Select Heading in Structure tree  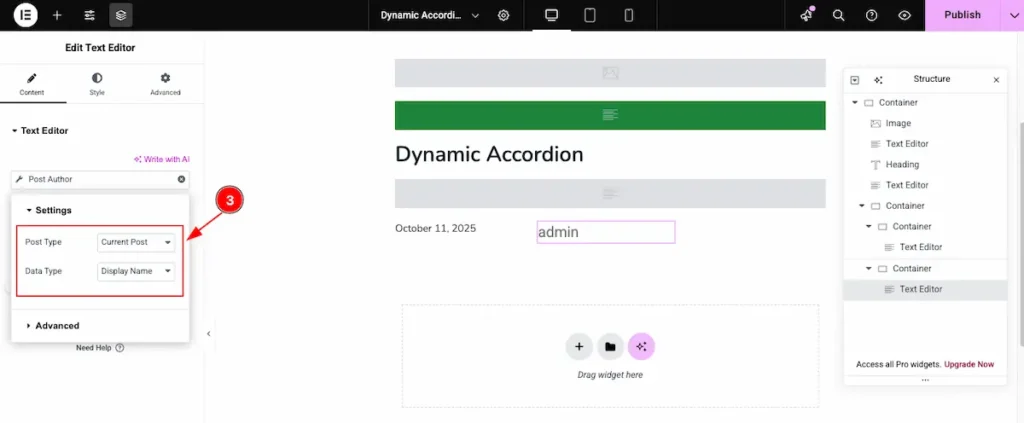point(902,165)
